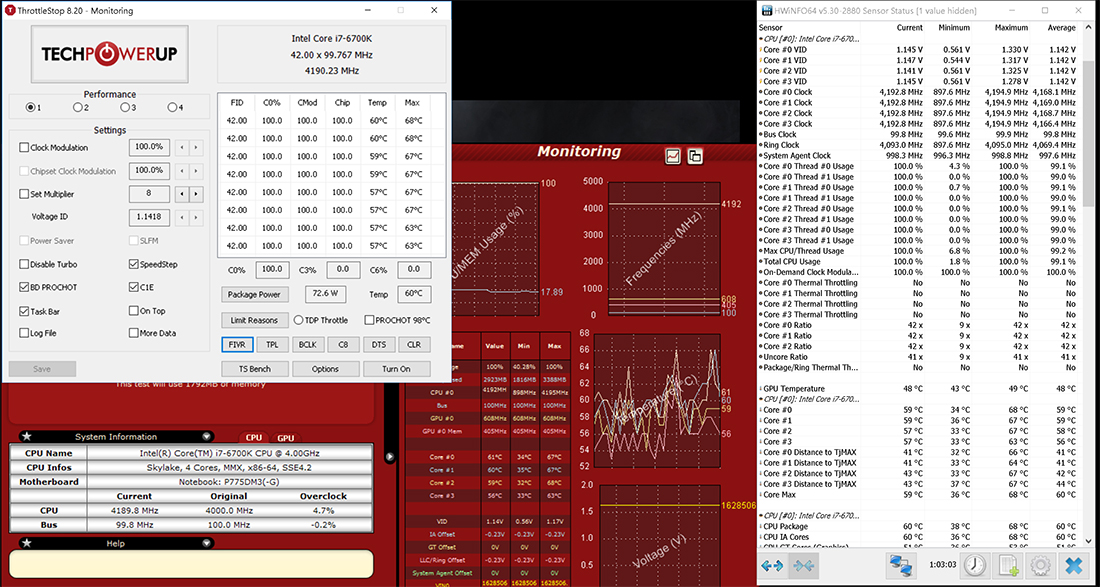Click the Sensor column header in HWiNFO
The image size is (1100, 587).
(770, 27)
